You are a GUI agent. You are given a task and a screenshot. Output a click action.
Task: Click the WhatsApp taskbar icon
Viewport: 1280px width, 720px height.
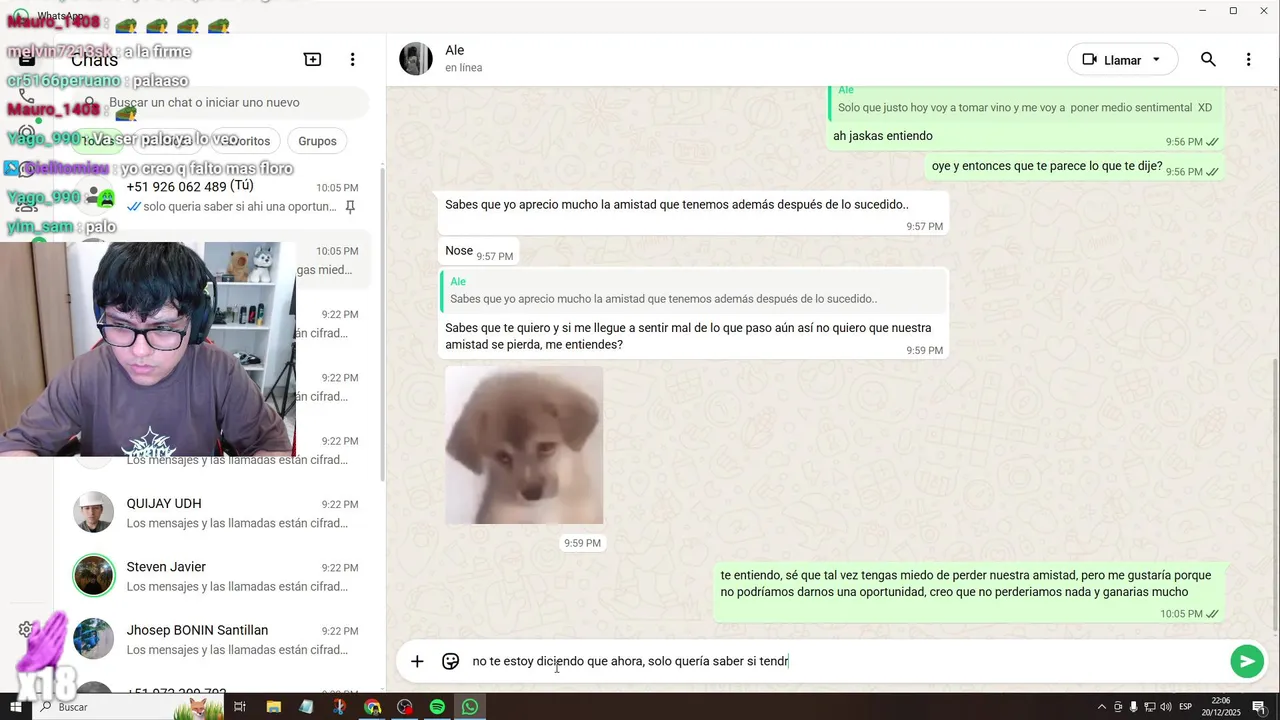tap(470, 707)
